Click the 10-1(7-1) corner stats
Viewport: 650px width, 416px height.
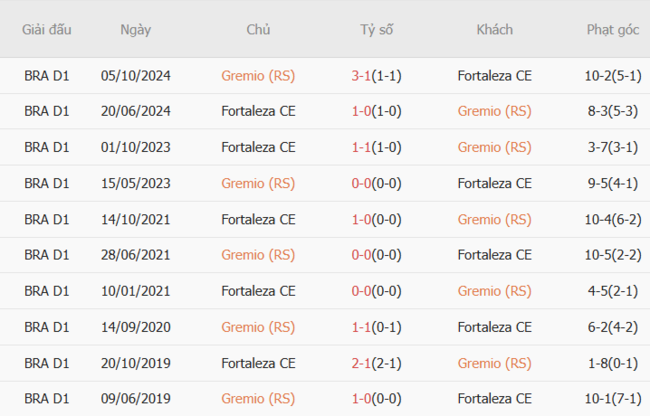[x=612, y=399]
